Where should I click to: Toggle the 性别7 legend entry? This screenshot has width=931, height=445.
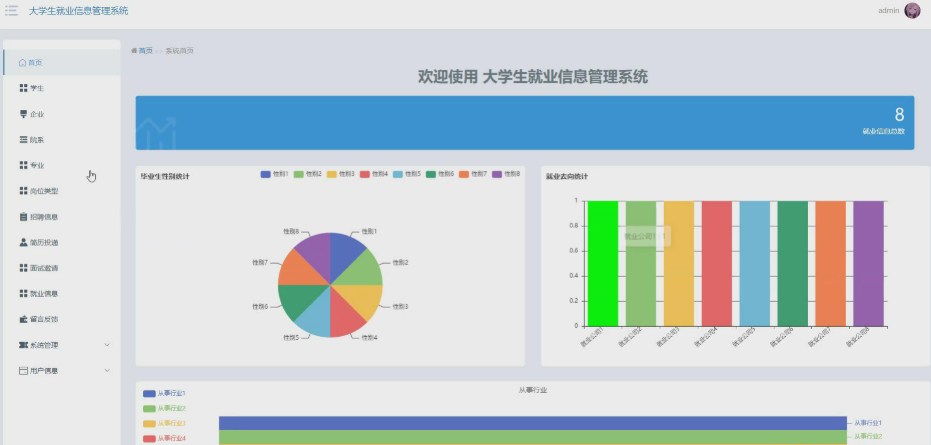click(x=473, y=174)
